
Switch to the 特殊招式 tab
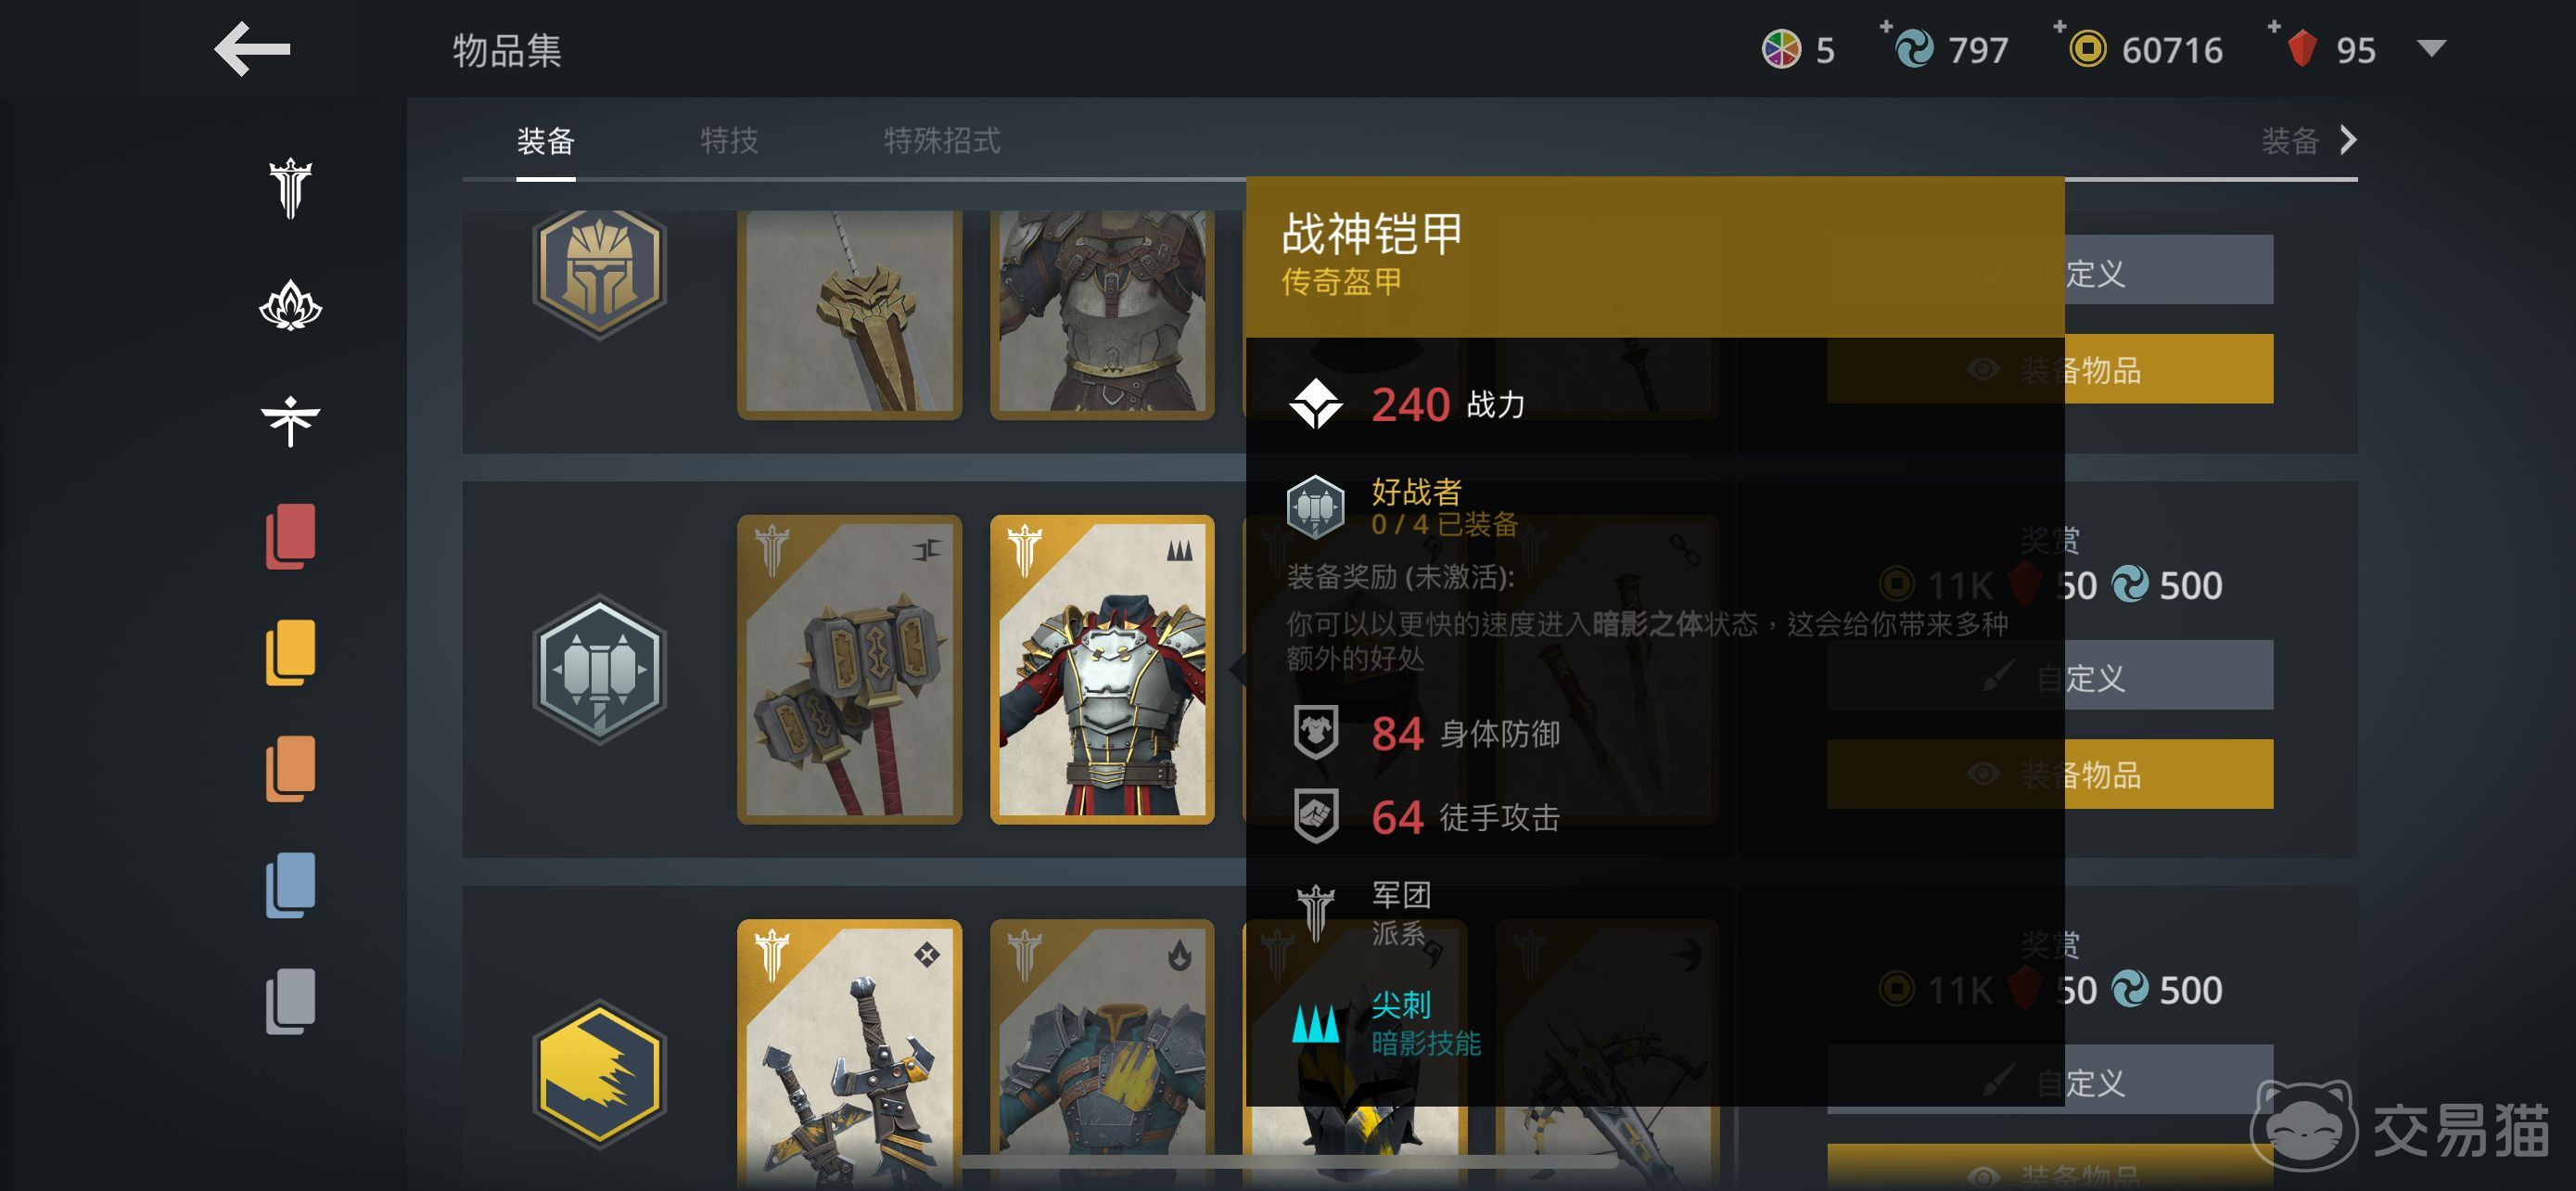[x=942, y=140]
